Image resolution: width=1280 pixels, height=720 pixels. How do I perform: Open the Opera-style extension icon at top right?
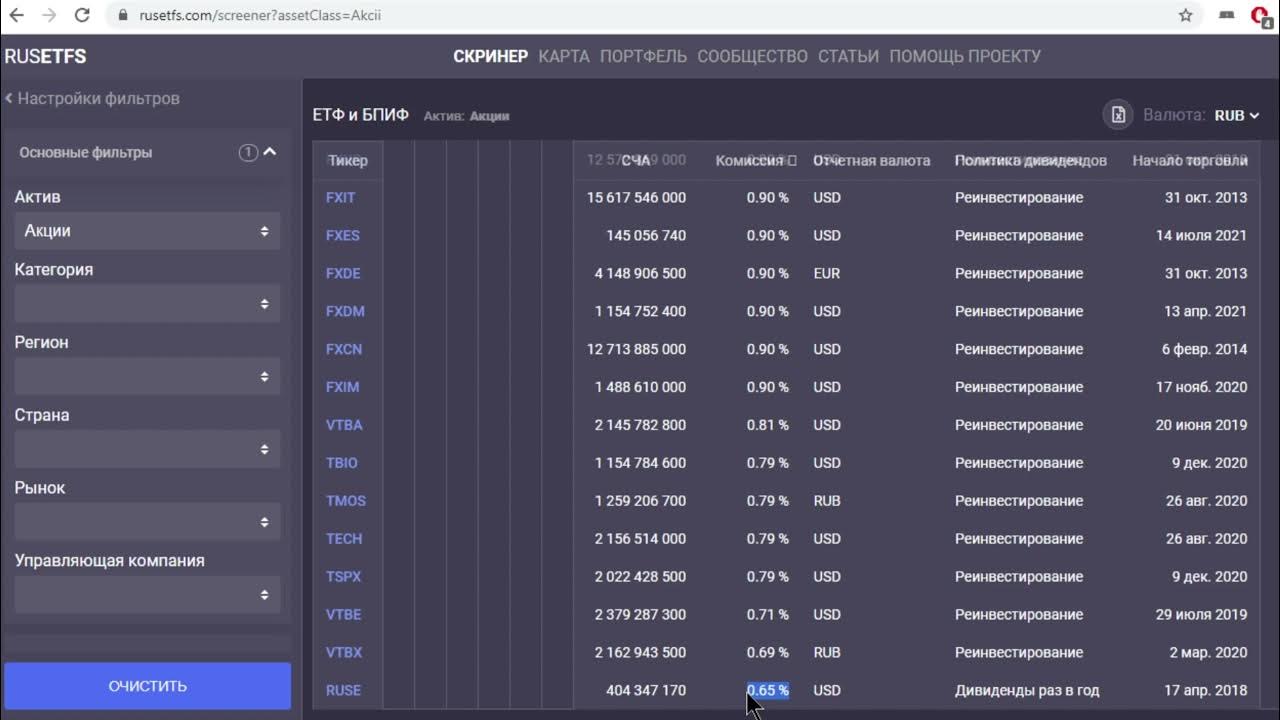(1261, 15)
